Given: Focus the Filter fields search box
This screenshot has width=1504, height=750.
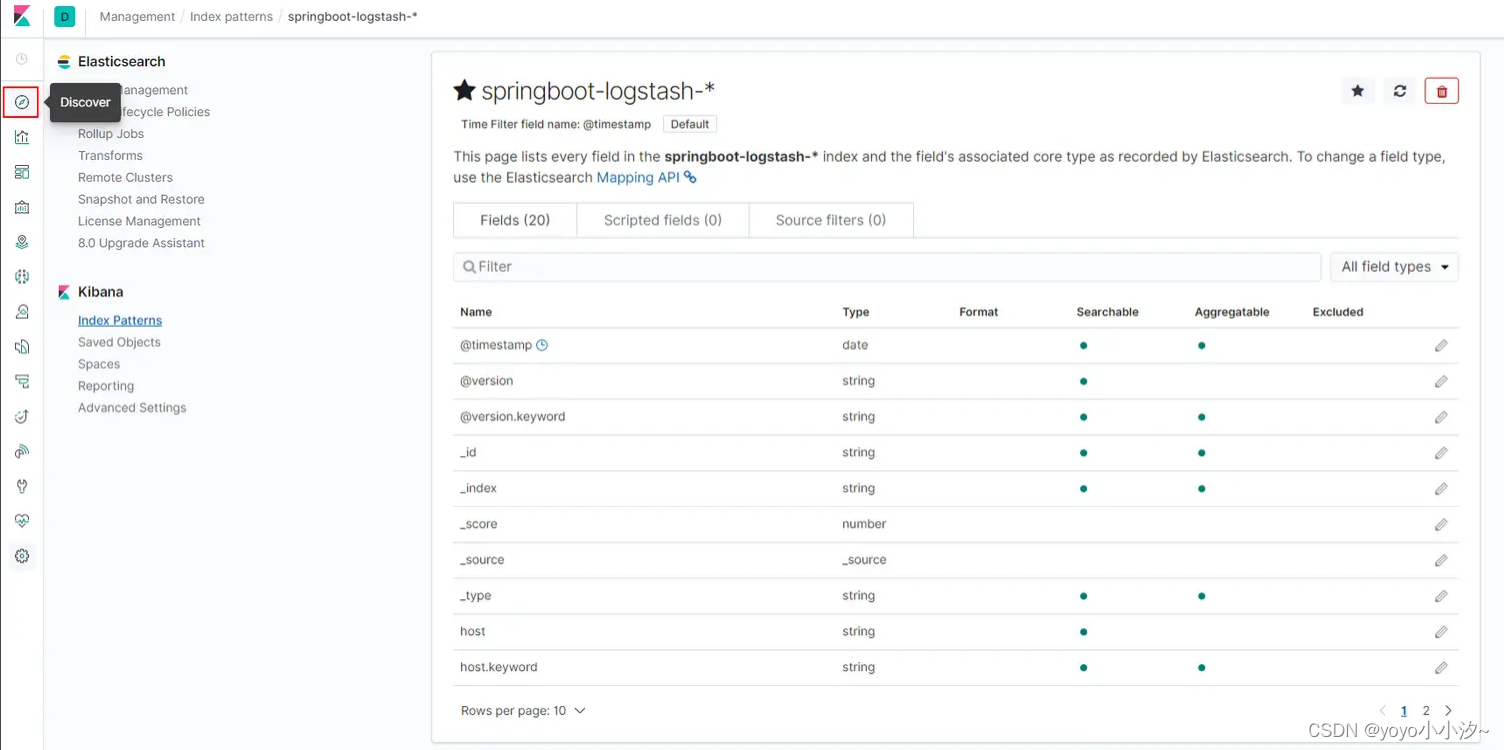Looking at the screenshot, I should point(887,267).
